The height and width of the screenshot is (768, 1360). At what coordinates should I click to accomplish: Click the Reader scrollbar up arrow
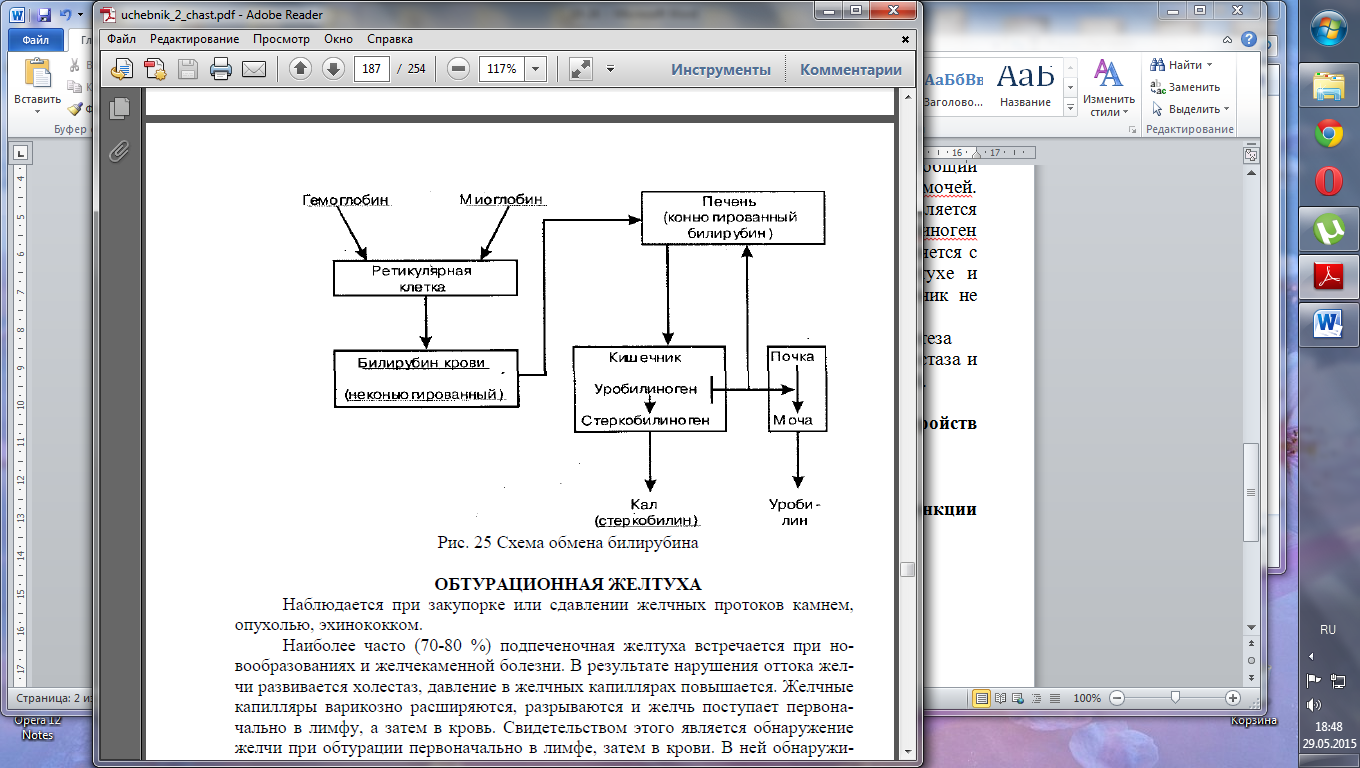[908, 97]
